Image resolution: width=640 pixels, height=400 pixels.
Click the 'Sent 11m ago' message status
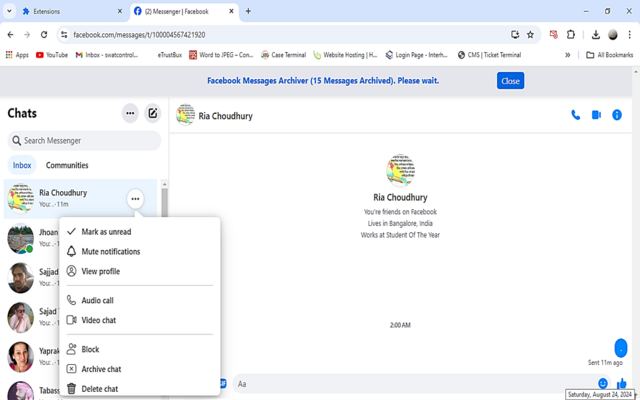point(605,362)
